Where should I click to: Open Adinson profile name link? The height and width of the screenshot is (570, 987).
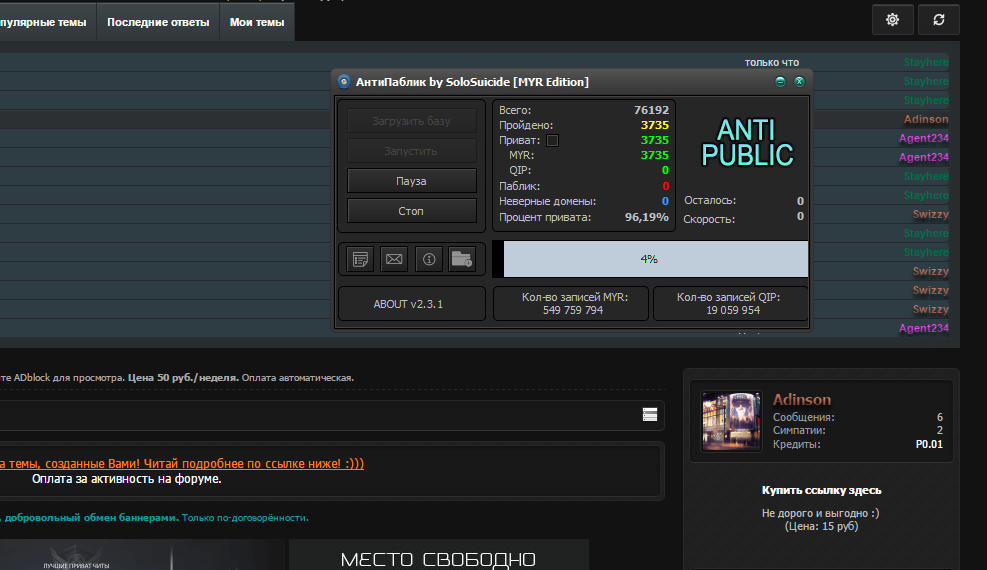pos(802,400)
